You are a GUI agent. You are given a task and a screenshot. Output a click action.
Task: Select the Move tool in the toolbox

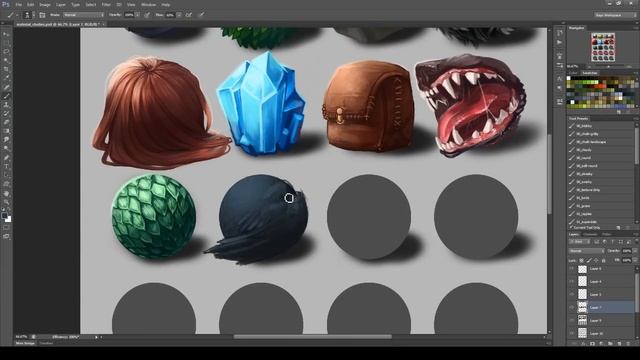[x=6, y=34]
